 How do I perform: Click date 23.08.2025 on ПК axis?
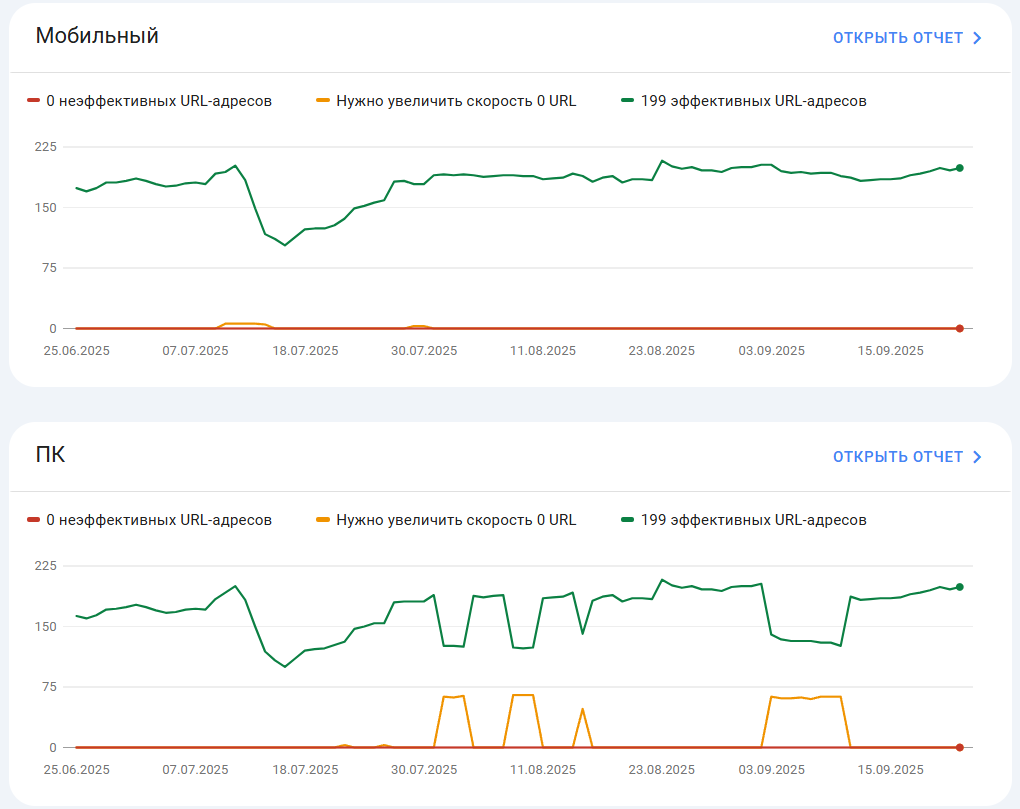point(662,769)
